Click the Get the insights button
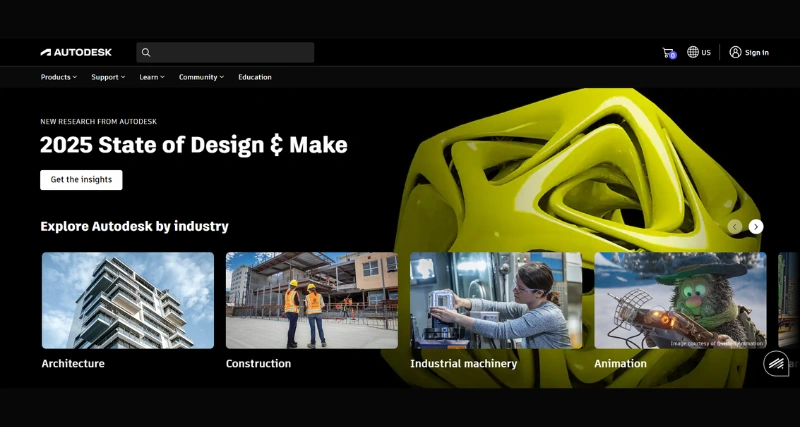The image size is (800, 427). pyautogui.click(x=81, y=180)
